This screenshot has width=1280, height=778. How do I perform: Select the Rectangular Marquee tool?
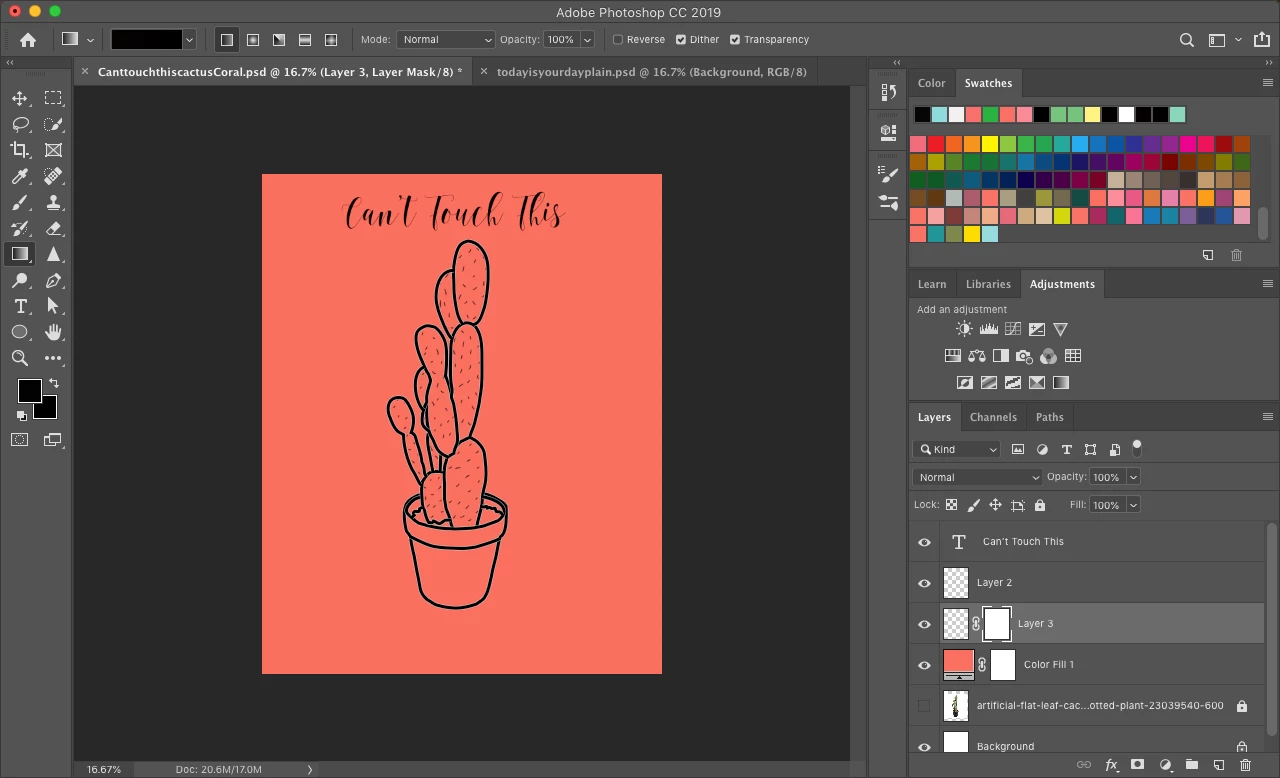pos(54,98)
